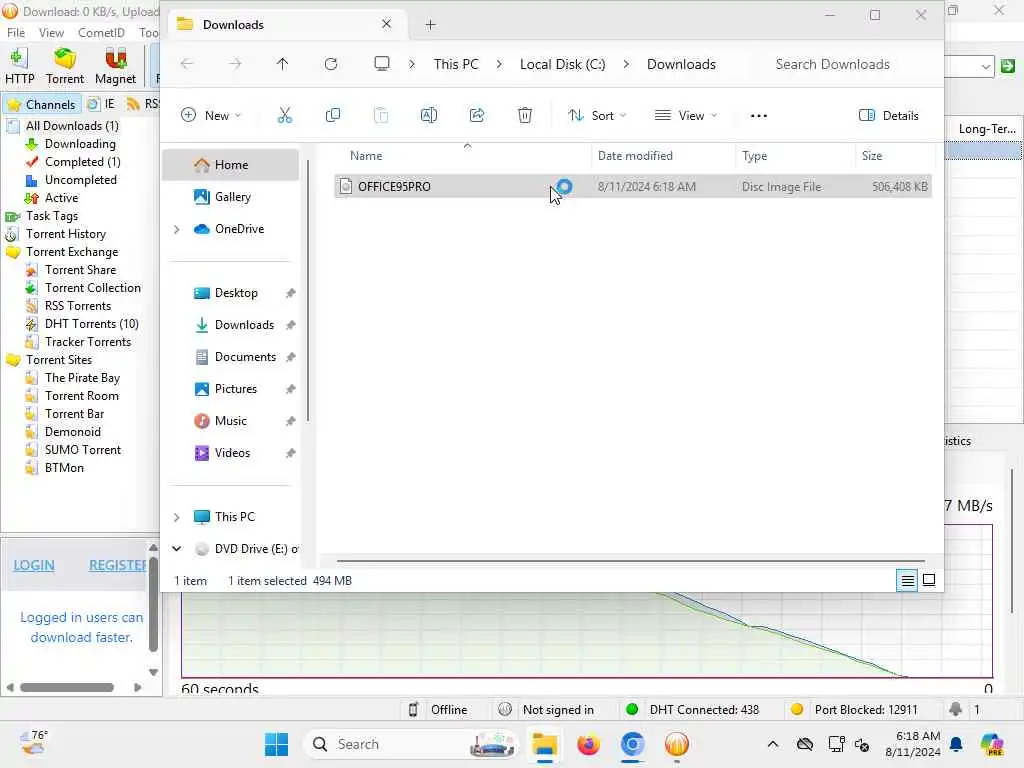Open Firefox from the taskbar

pyautogui.click(x=588, y=744)
